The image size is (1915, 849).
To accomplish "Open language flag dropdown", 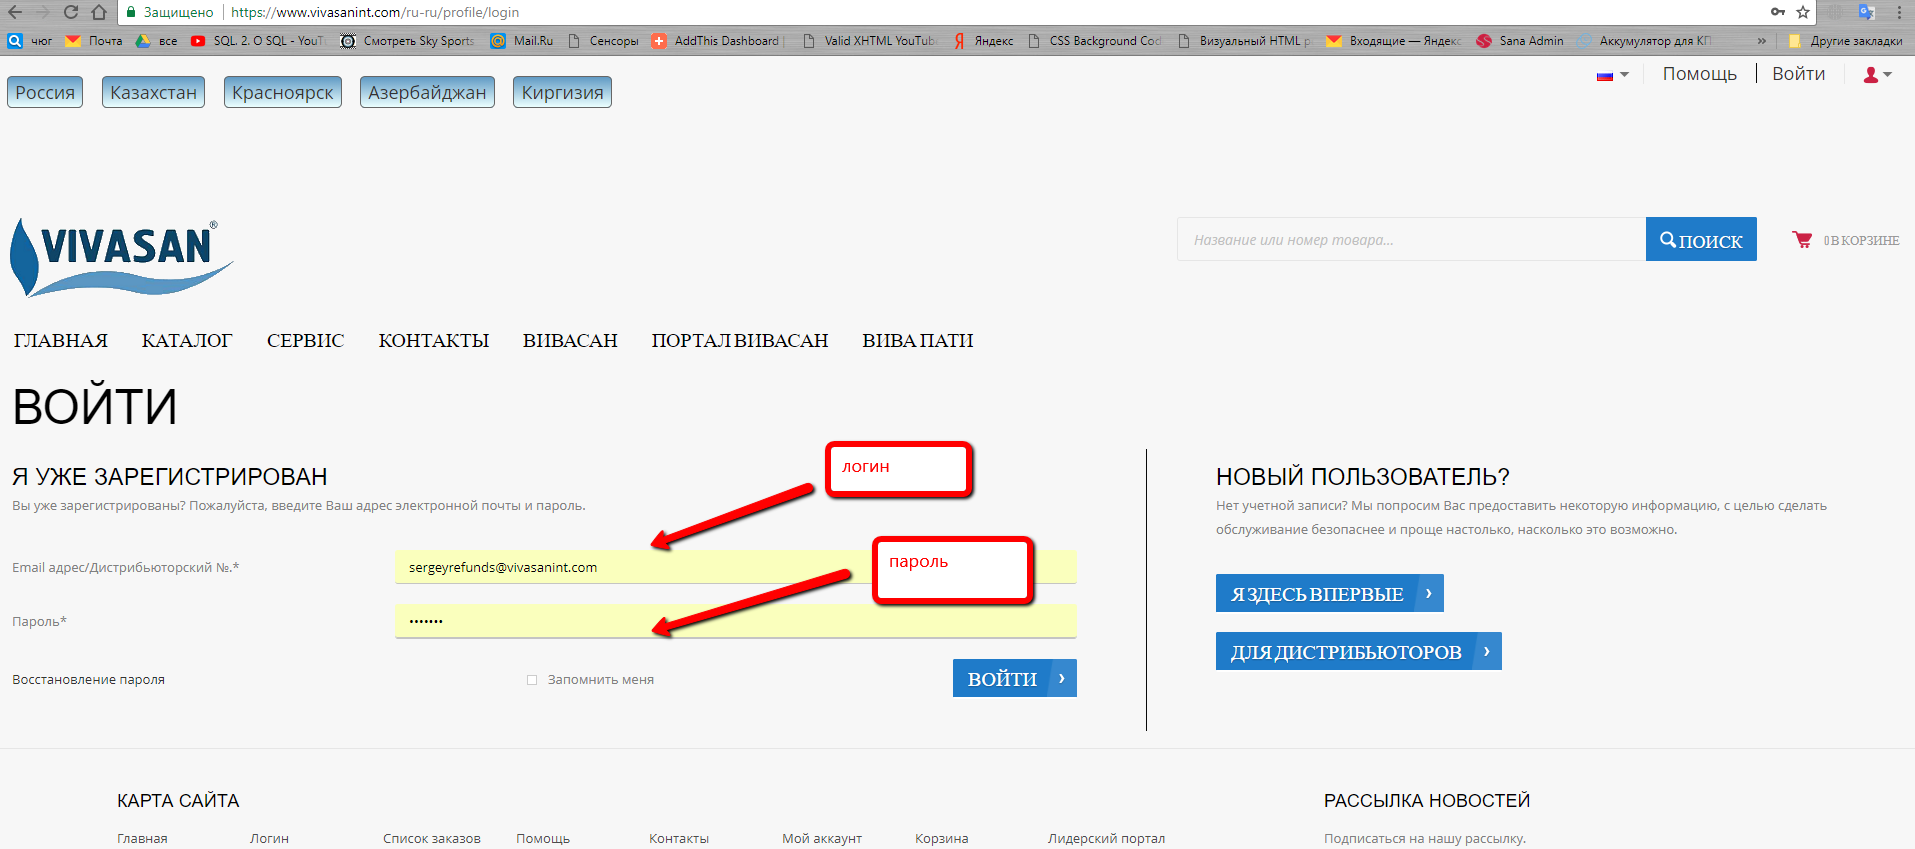I will tap(1612, 75).
